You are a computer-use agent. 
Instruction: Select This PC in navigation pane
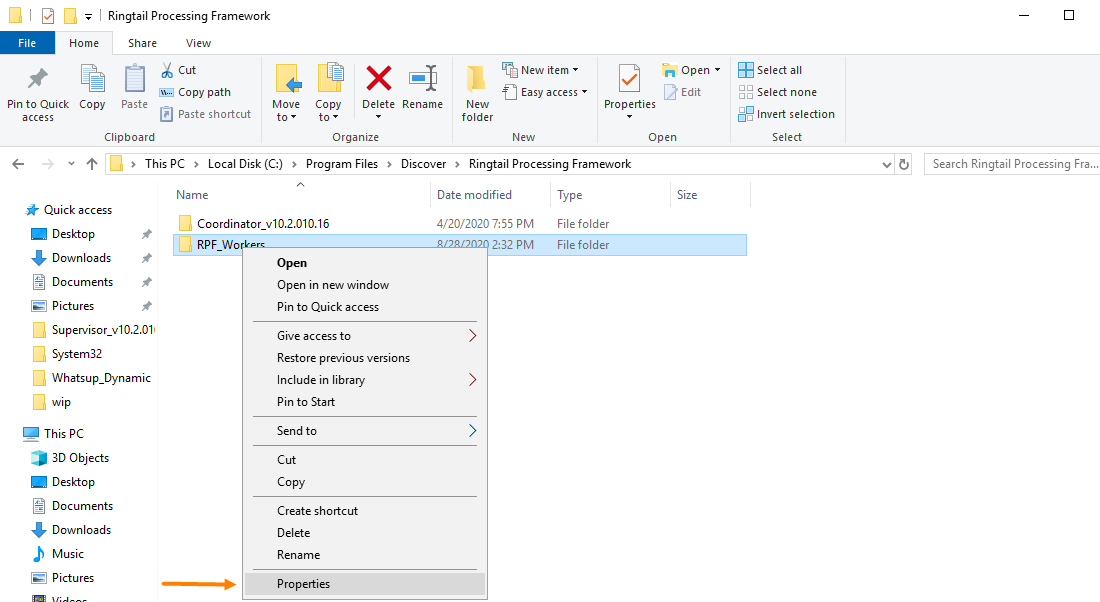(x=64, y=434)
